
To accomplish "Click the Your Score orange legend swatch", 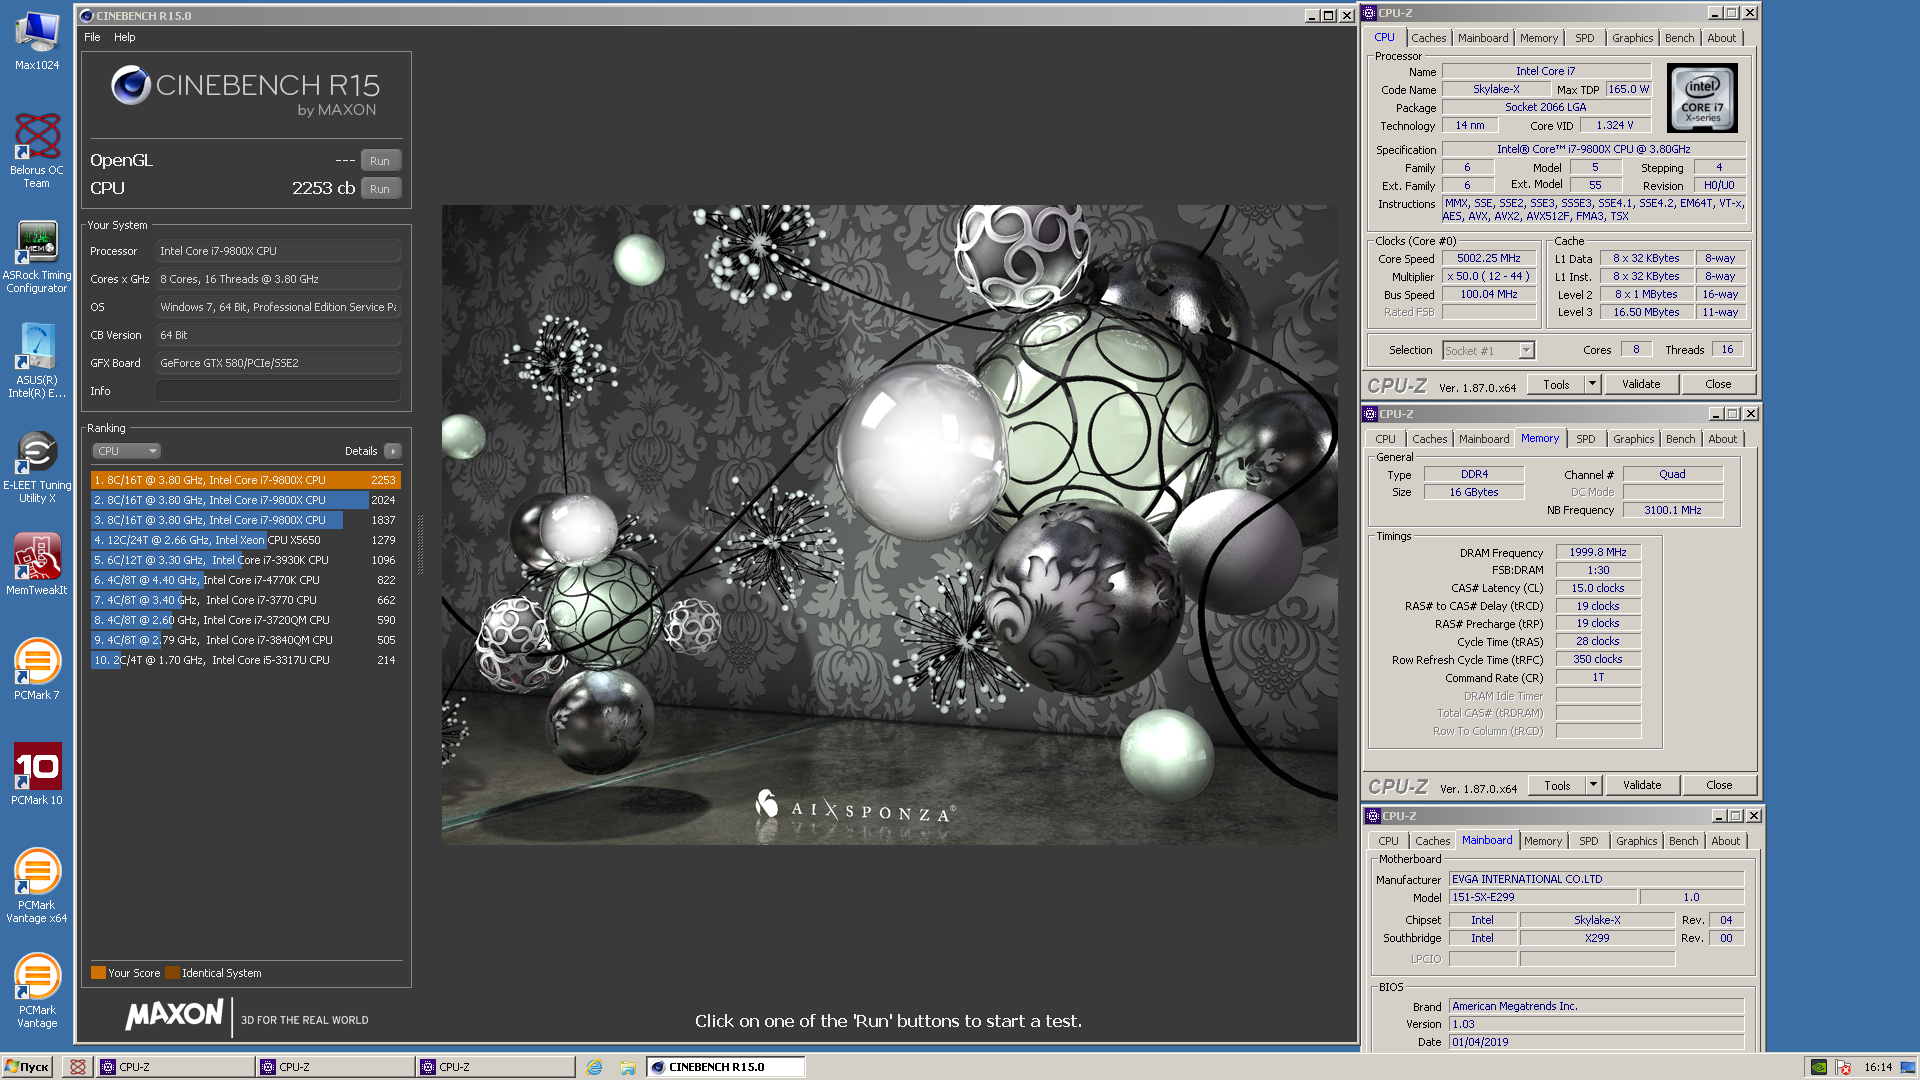I will [98, 973].
